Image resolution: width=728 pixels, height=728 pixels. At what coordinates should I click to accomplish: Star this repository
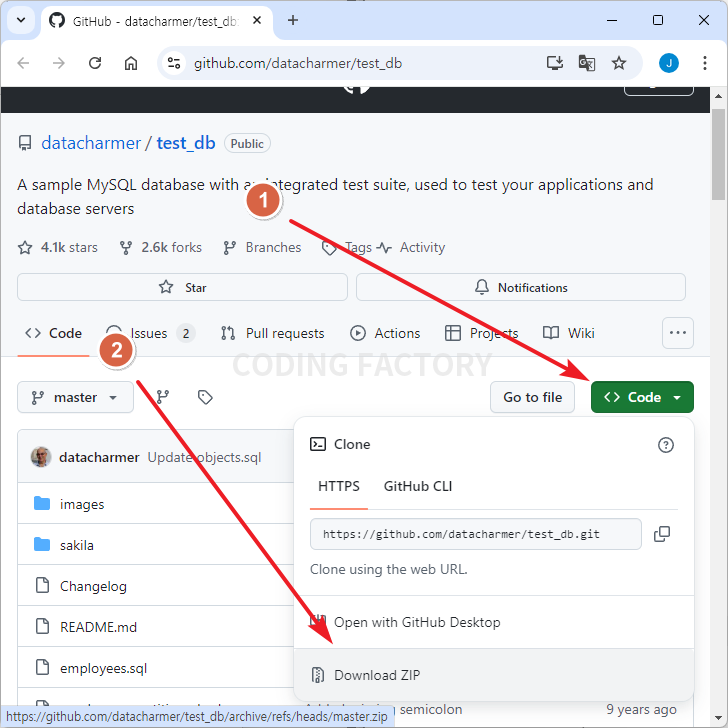(182, 287)
